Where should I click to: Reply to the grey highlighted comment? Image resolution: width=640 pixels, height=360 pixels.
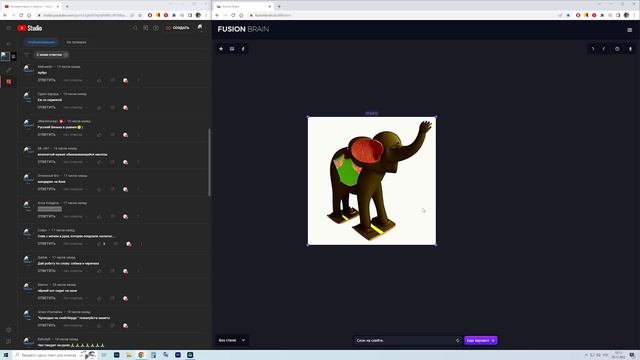click(x=47, y=216)
